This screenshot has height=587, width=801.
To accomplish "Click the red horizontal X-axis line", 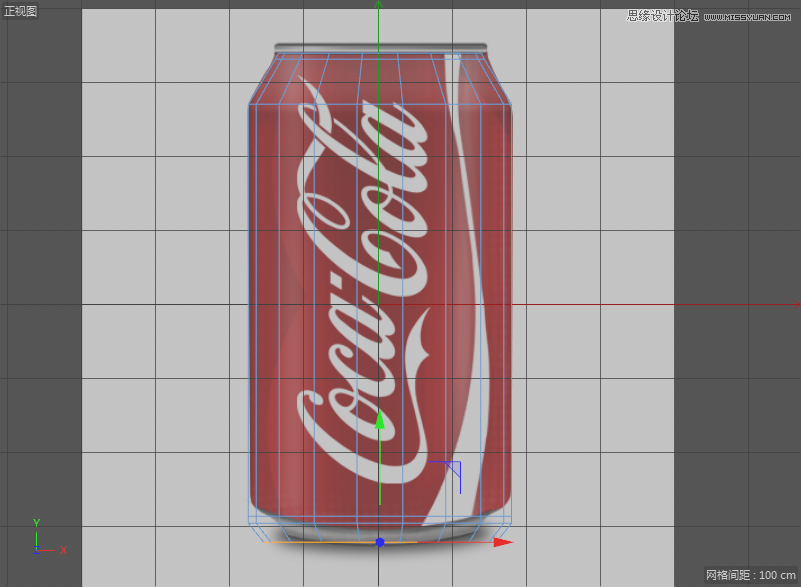I will (x=650, y=304).
